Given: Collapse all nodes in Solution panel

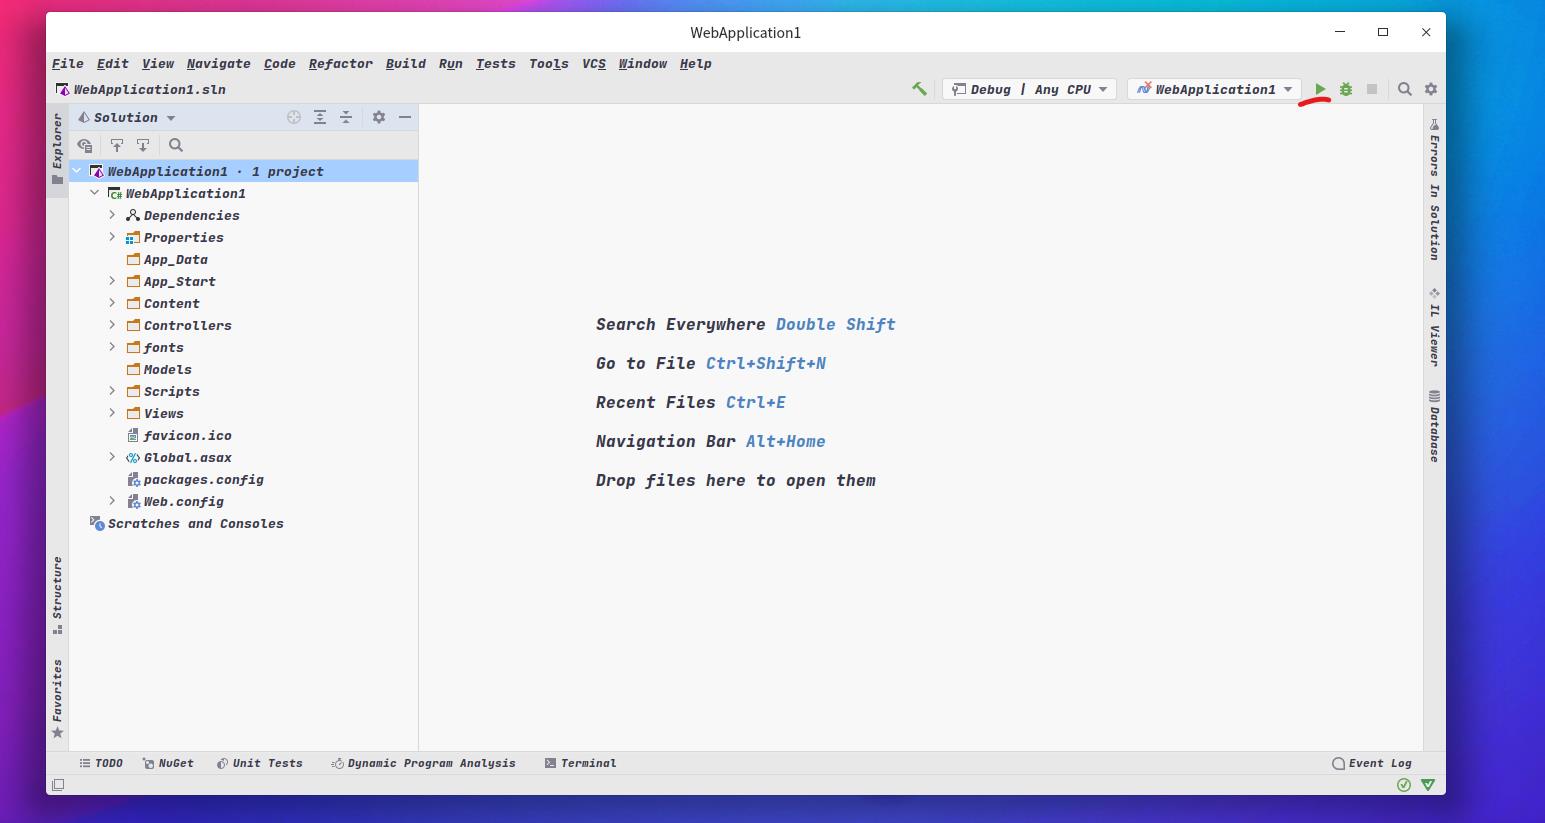Looking at the screenshot, I should [346, 117].
